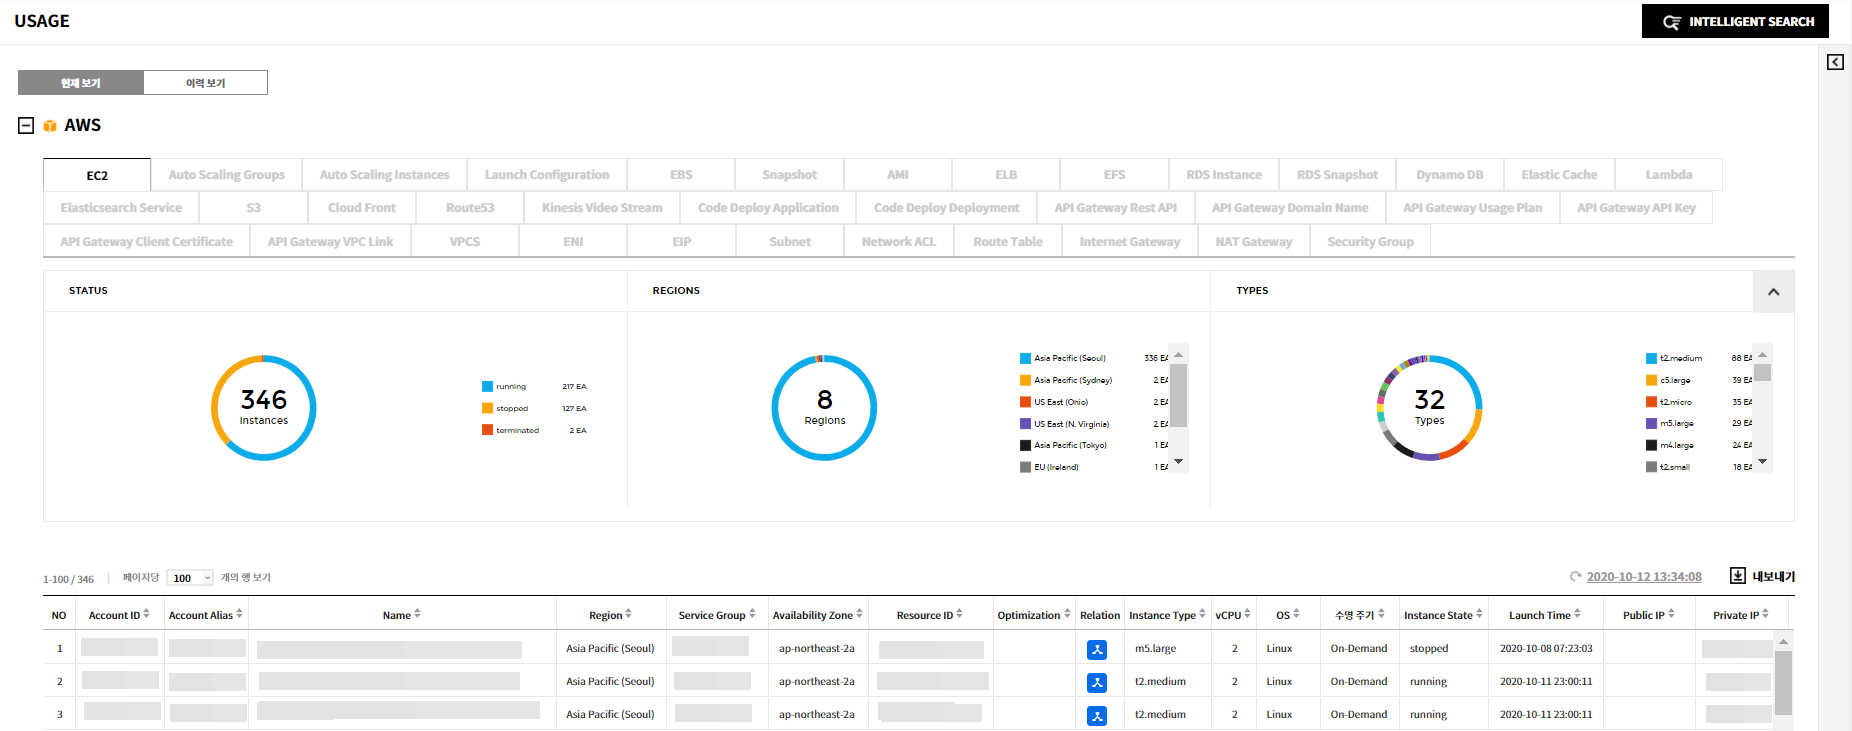Sort the Instance Type column
1852x731 pixels.
click(x=1202, y=614)
